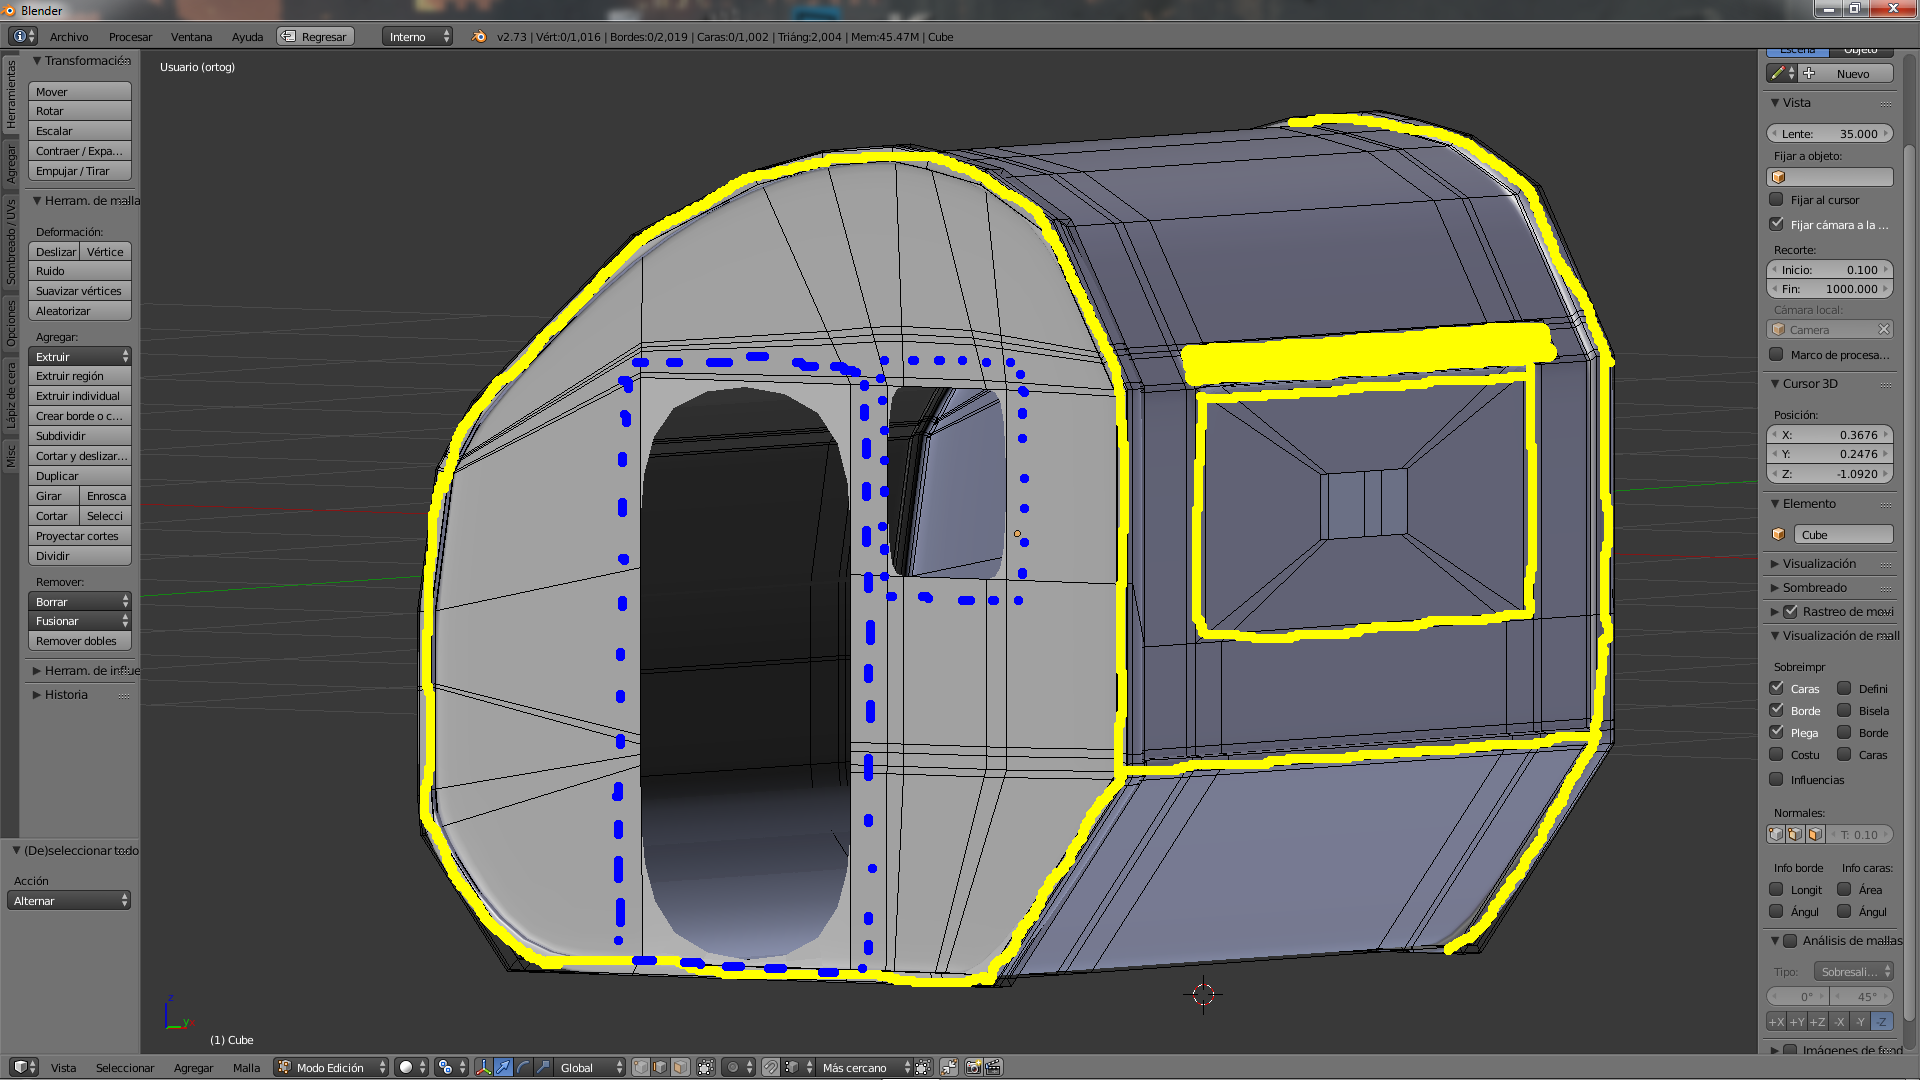
Task: Enable Fijar al cursor checkbox
Action: click(x=1777, y=200)
